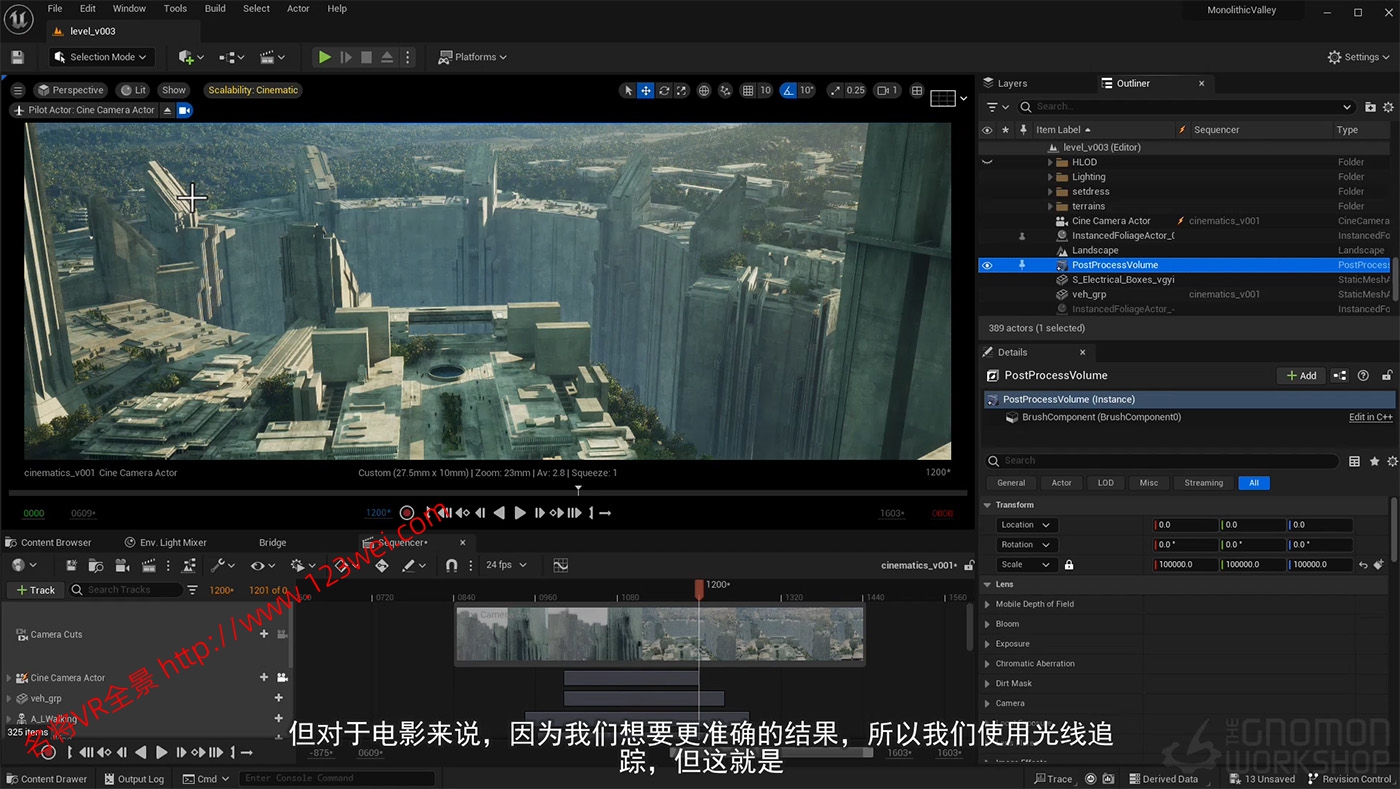The width and height of the screenshot is (1400, 789).
Task: Select the Move tool in viewport toolbar
Action: click(645, 90)
